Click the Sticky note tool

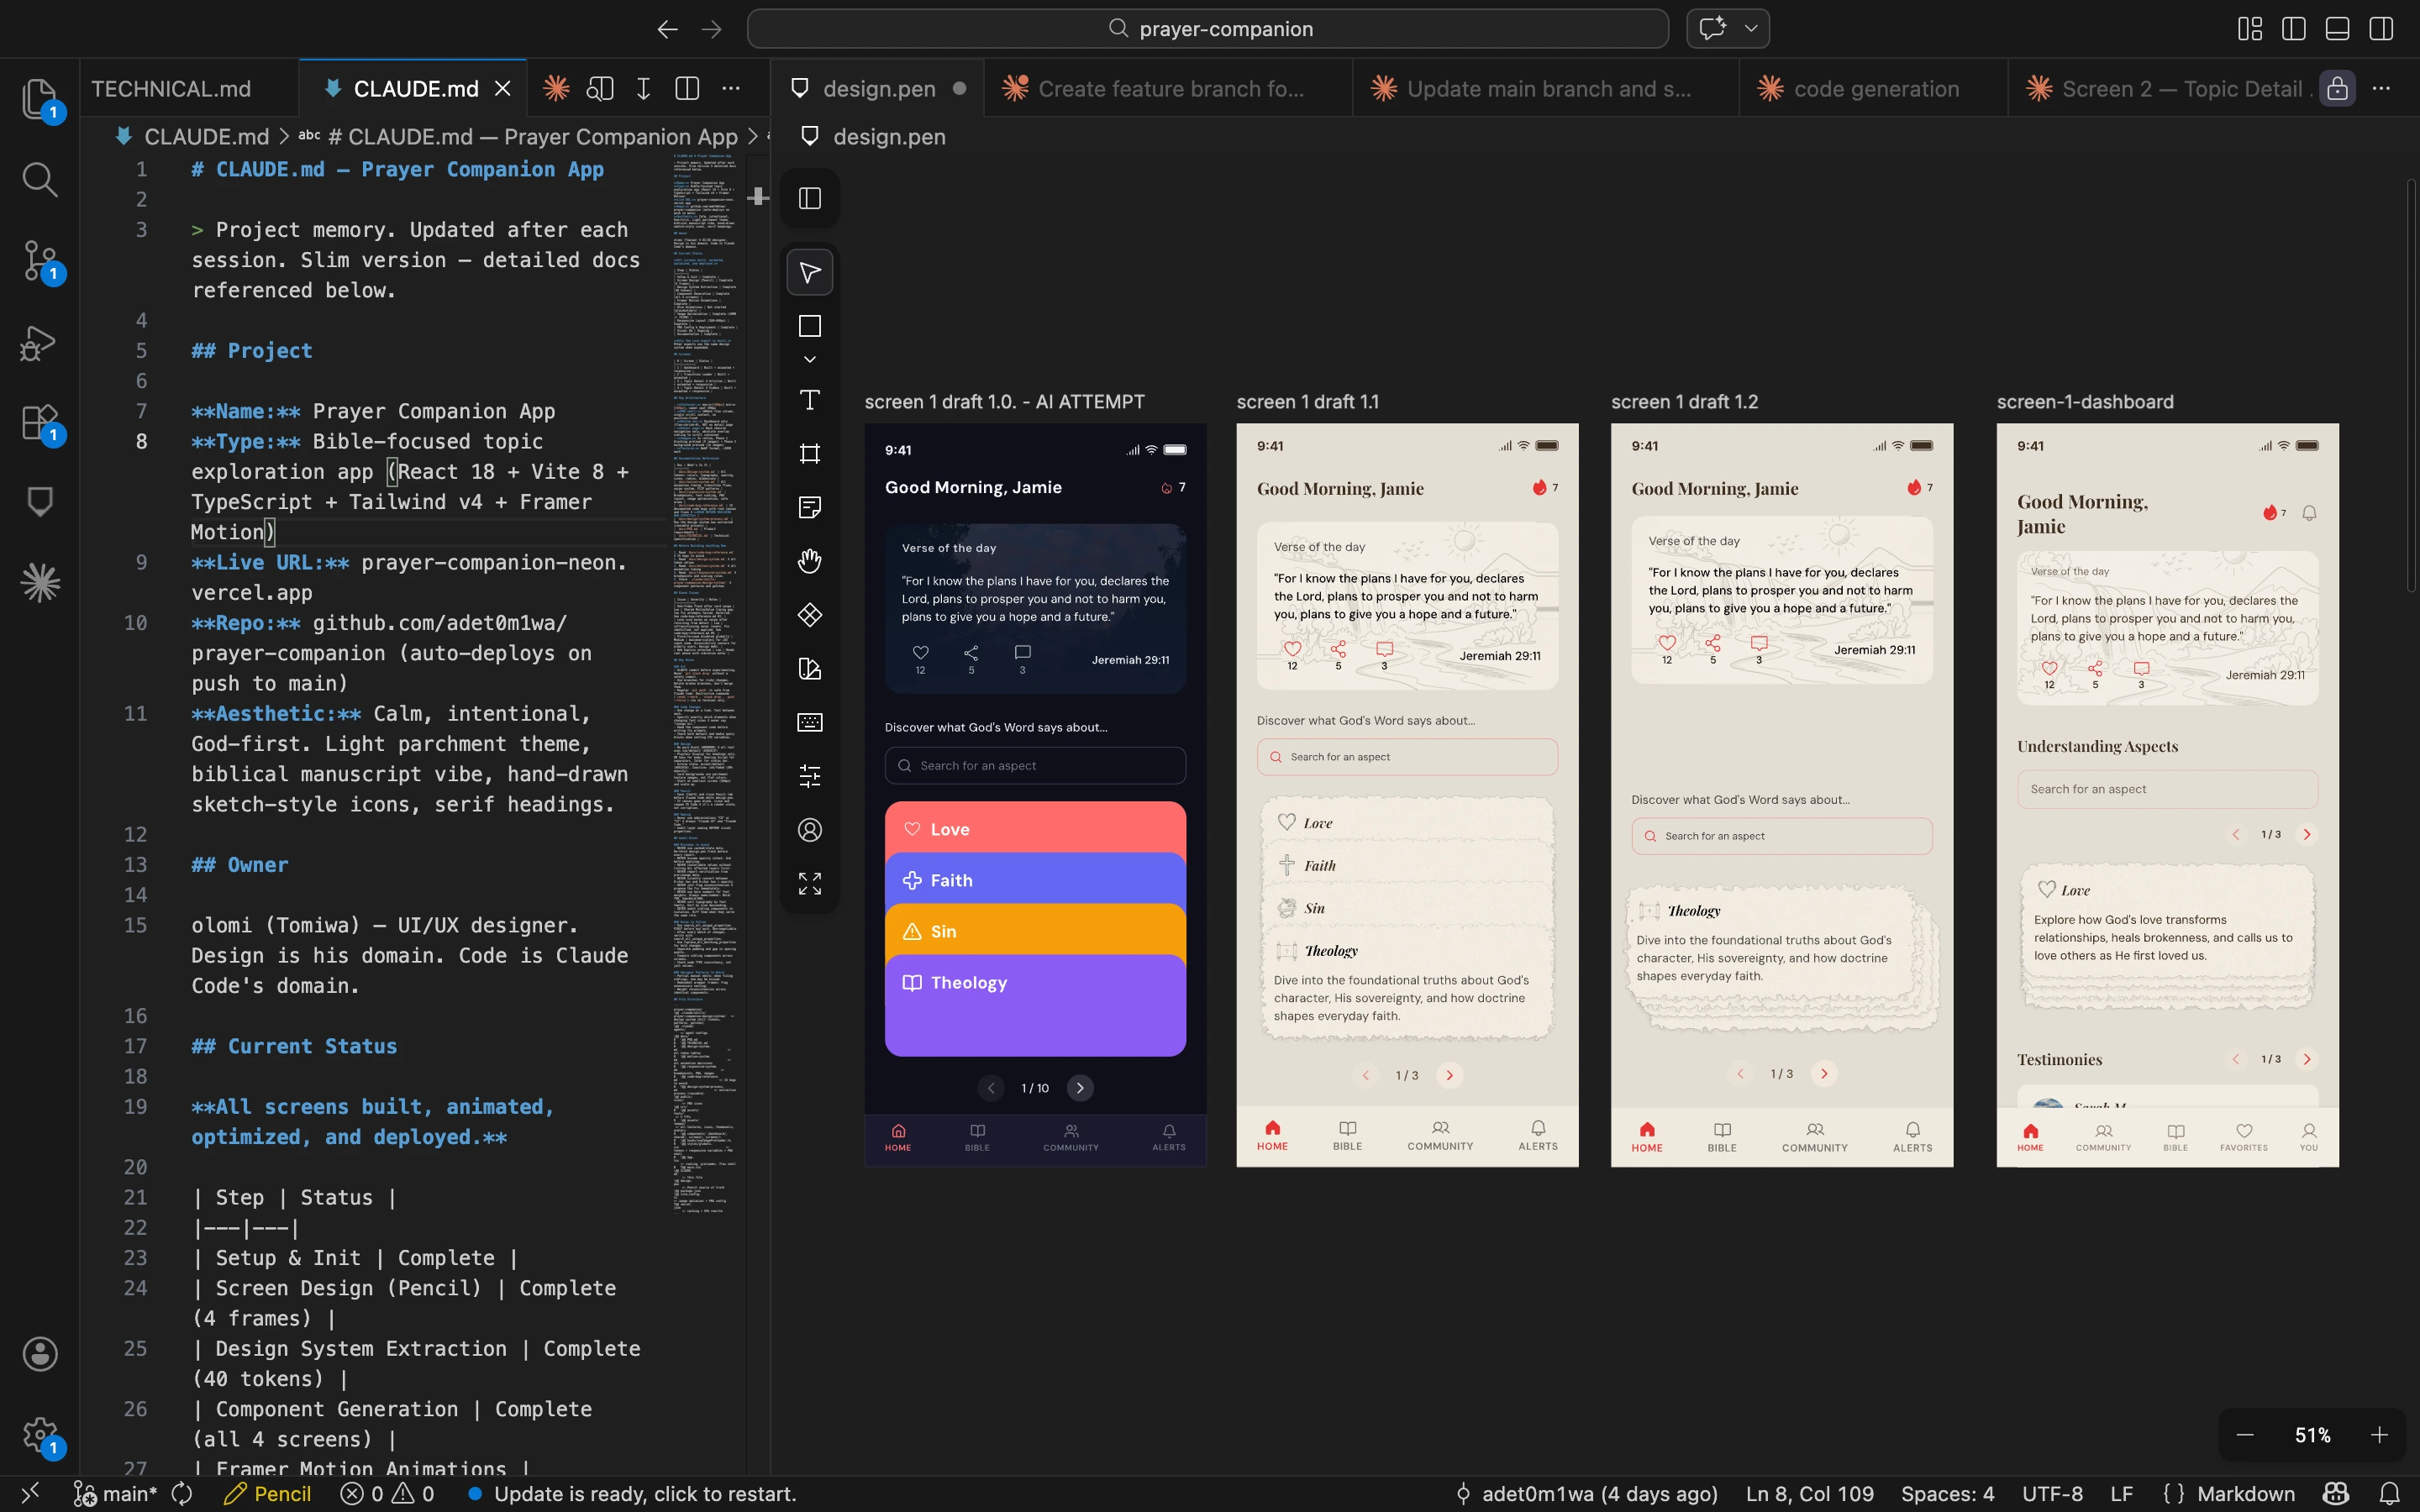[x=809, y=507]
